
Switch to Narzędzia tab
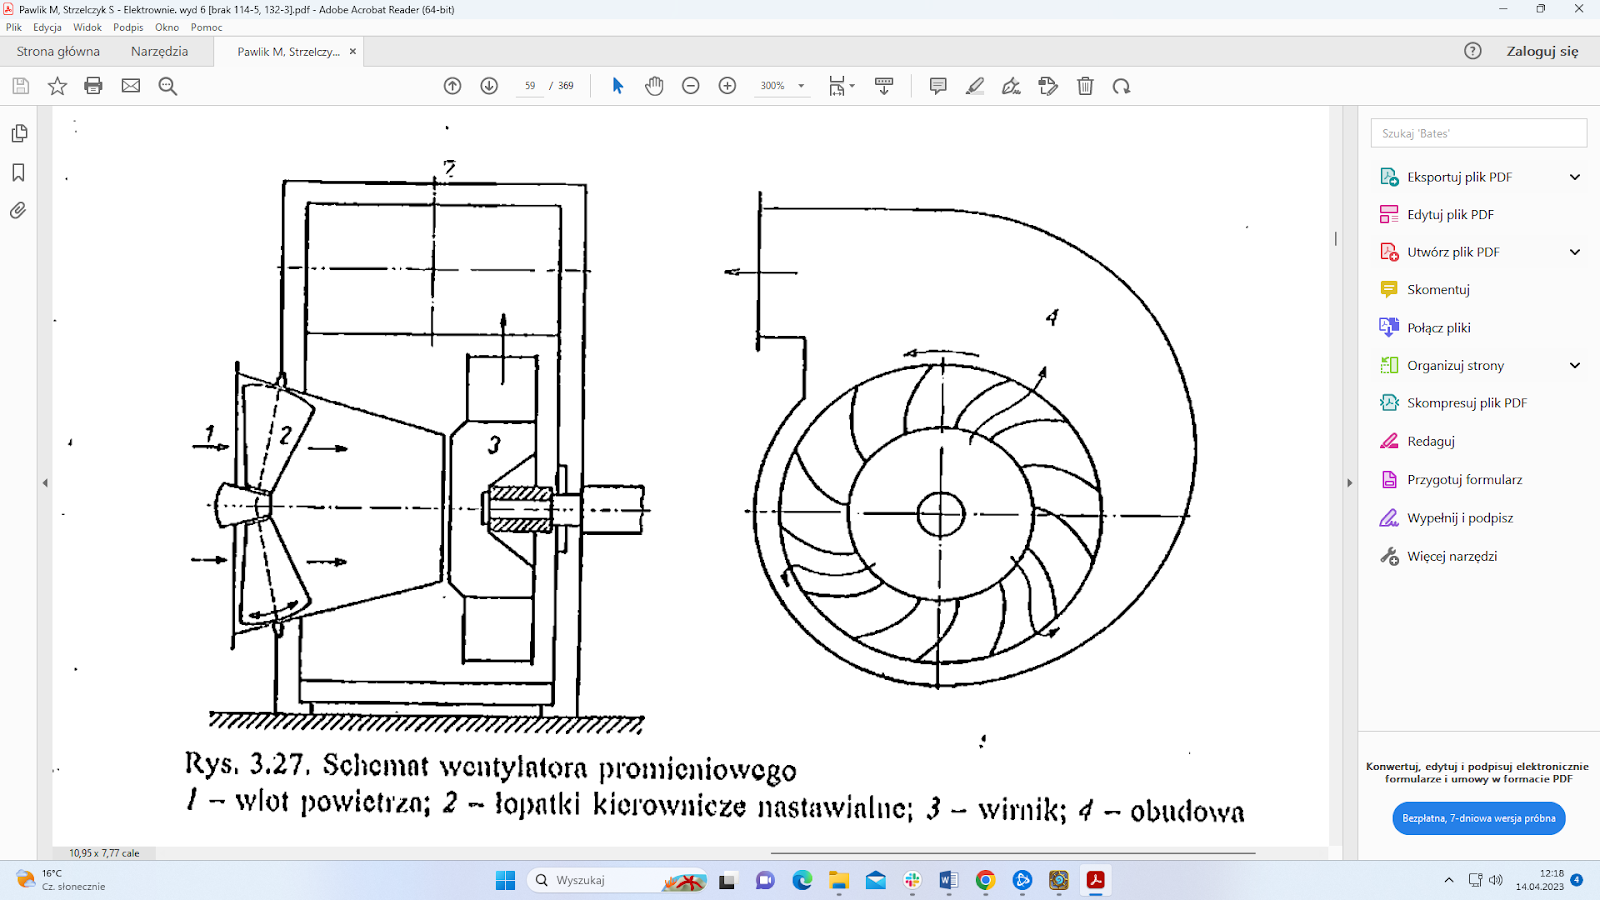click(x=159, y=52)
